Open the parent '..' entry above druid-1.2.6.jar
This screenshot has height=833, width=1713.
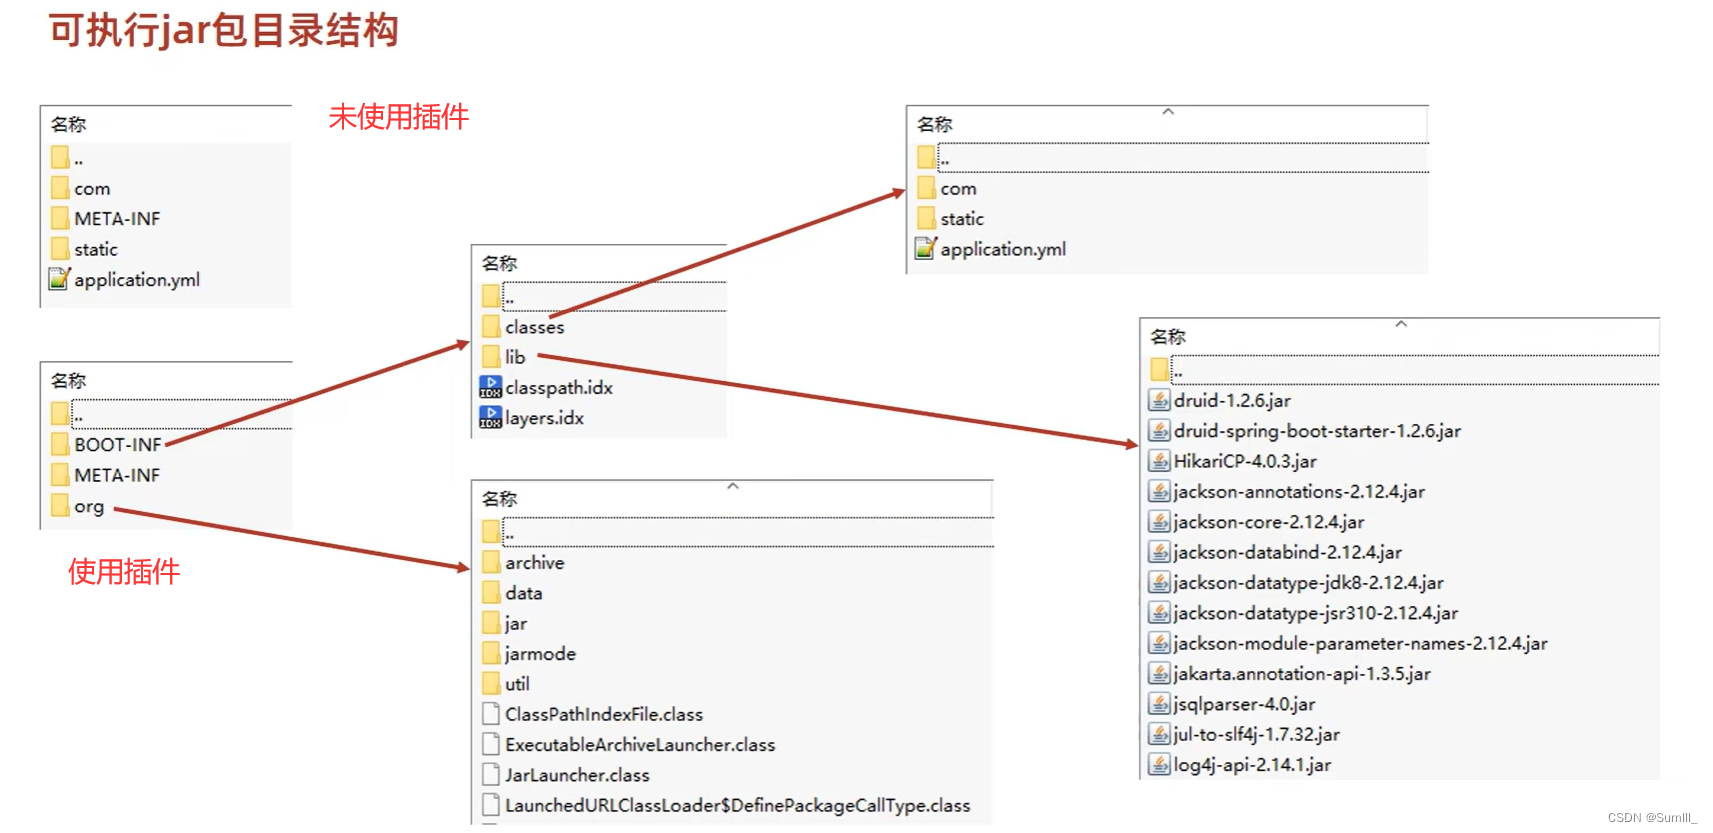coord(1403,369)
